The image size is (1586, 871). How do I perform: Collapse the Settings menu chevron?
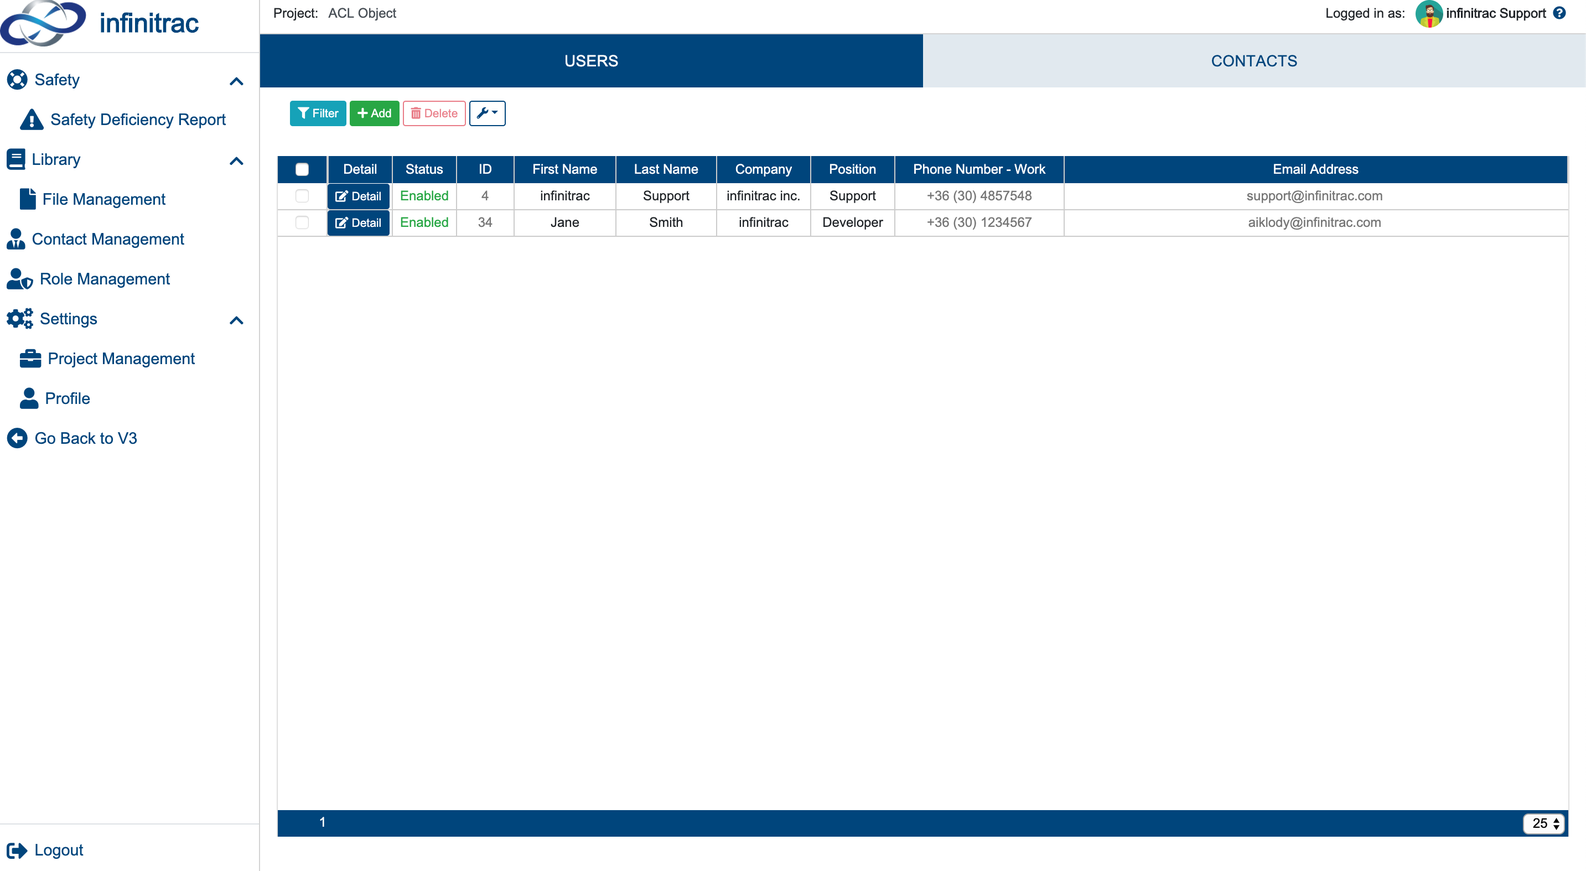pos(236,320)
